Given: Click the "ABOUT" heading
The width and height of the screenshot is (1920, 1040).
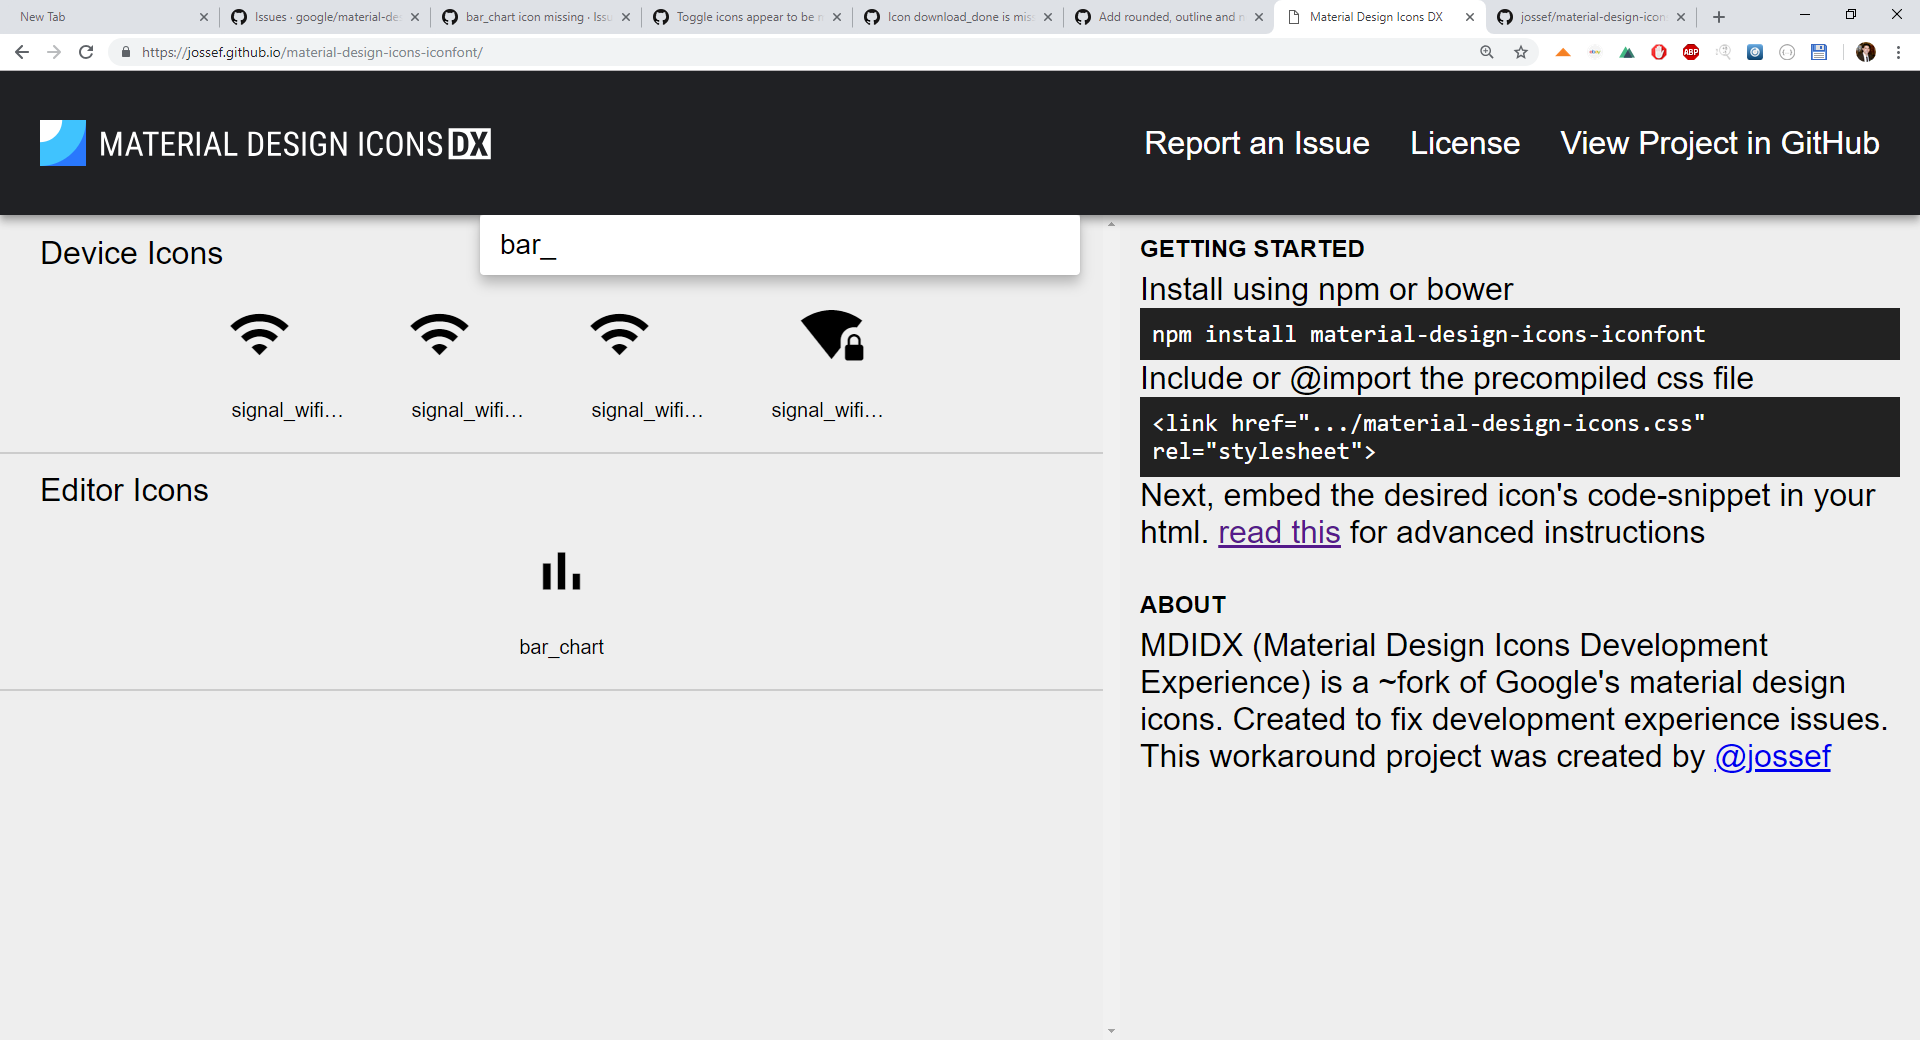Looking at the screenshot, I should (1183, 605).
